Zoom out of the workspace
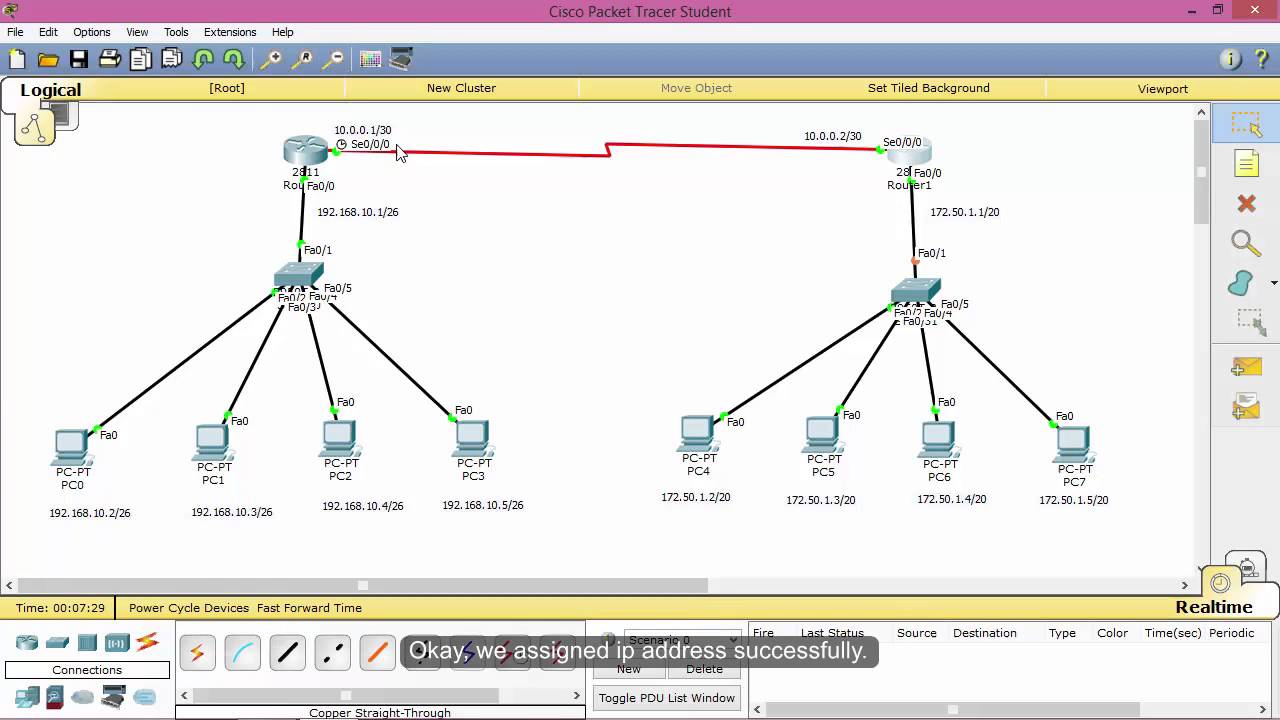Screen dimensions: 1280x720 [333, 59]
